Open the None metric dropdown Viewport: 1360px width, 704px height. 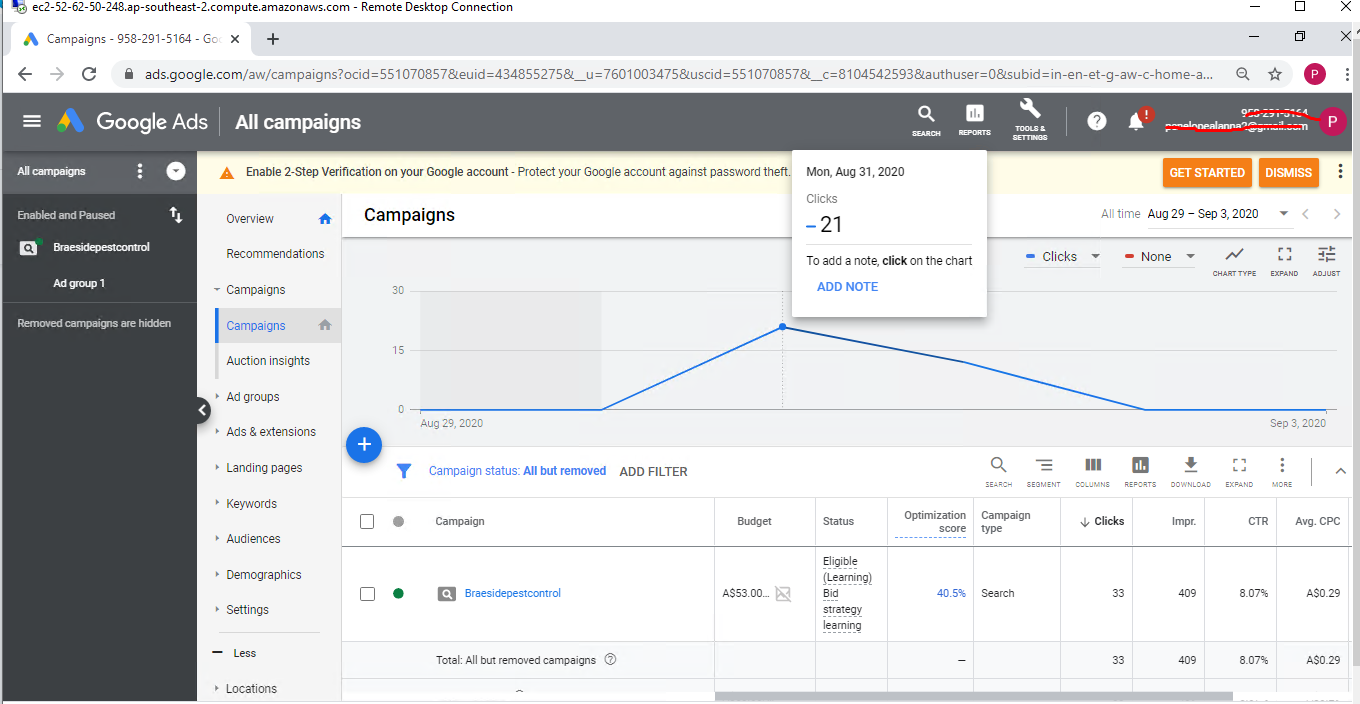(x=1159, y=256)
